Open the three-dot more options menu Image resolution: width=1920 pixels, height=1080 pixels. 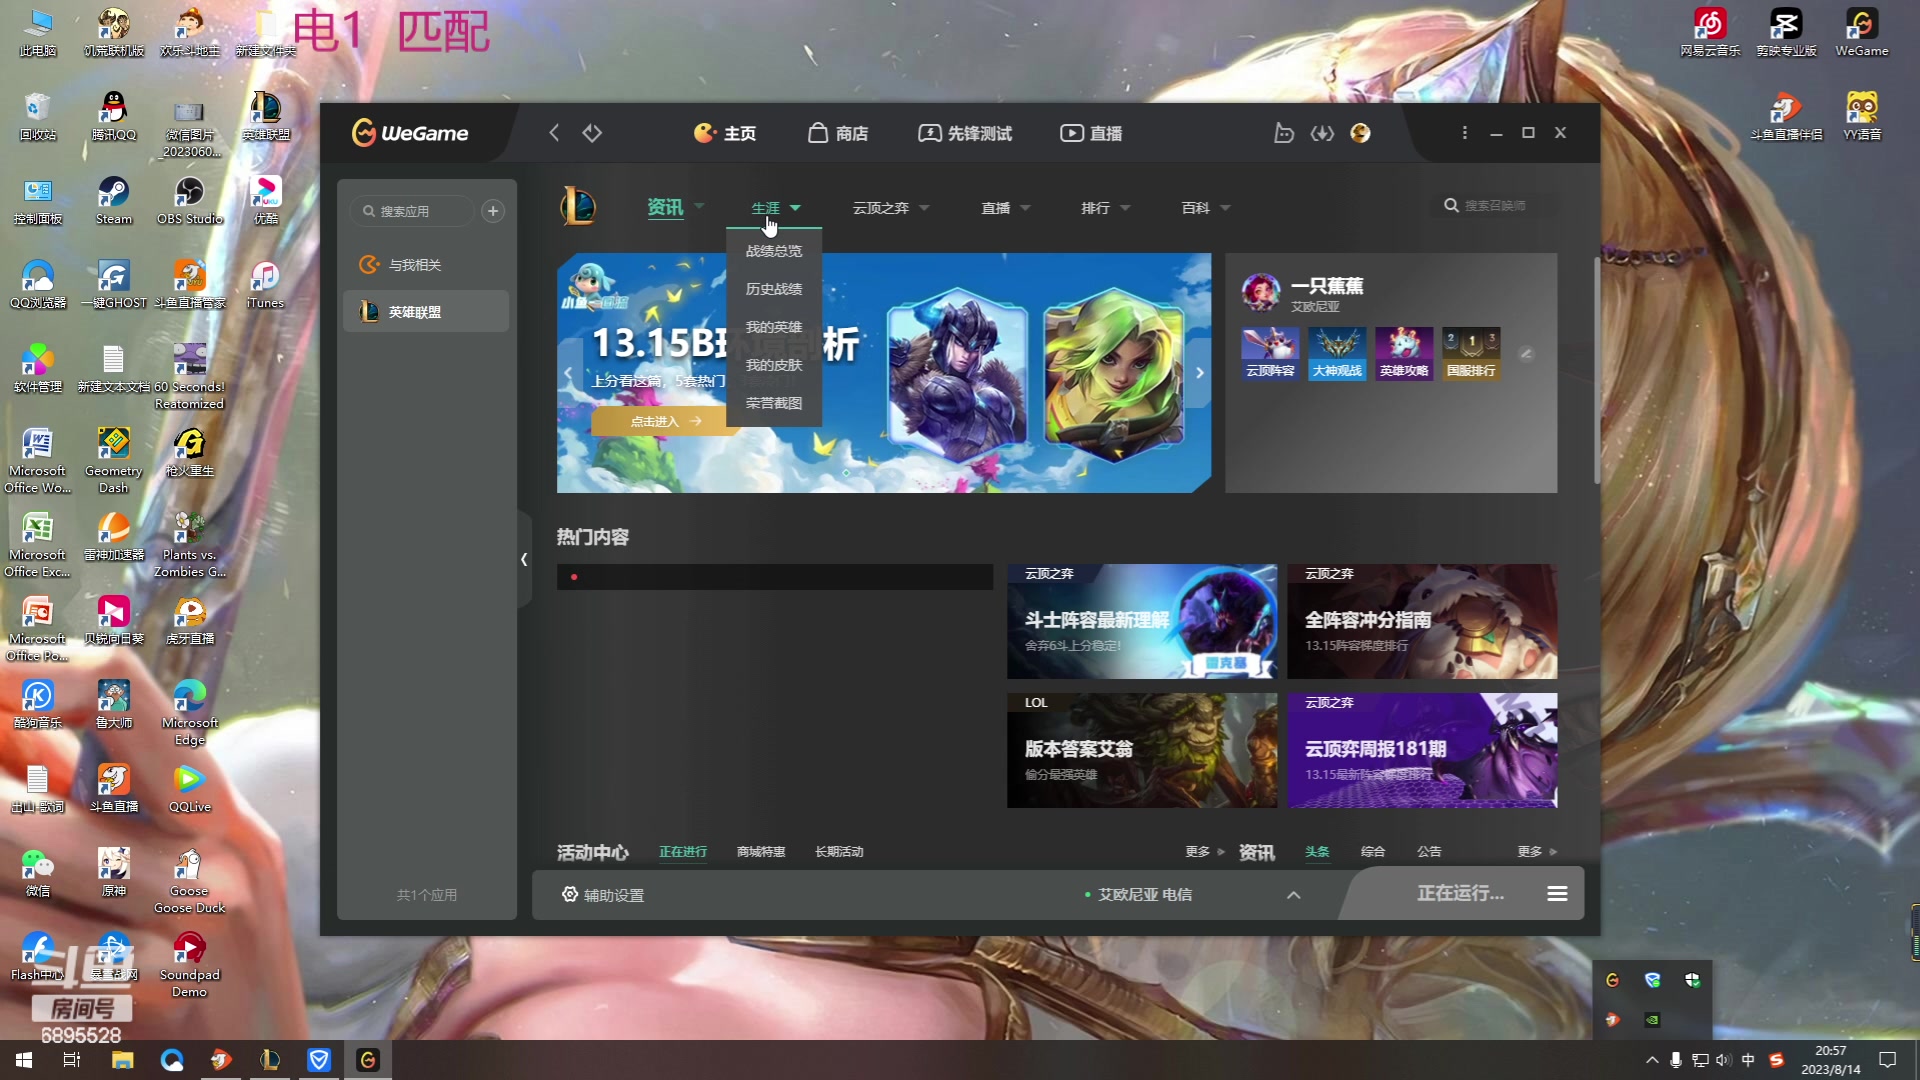pyautogui.click(x=1464, y=133)
